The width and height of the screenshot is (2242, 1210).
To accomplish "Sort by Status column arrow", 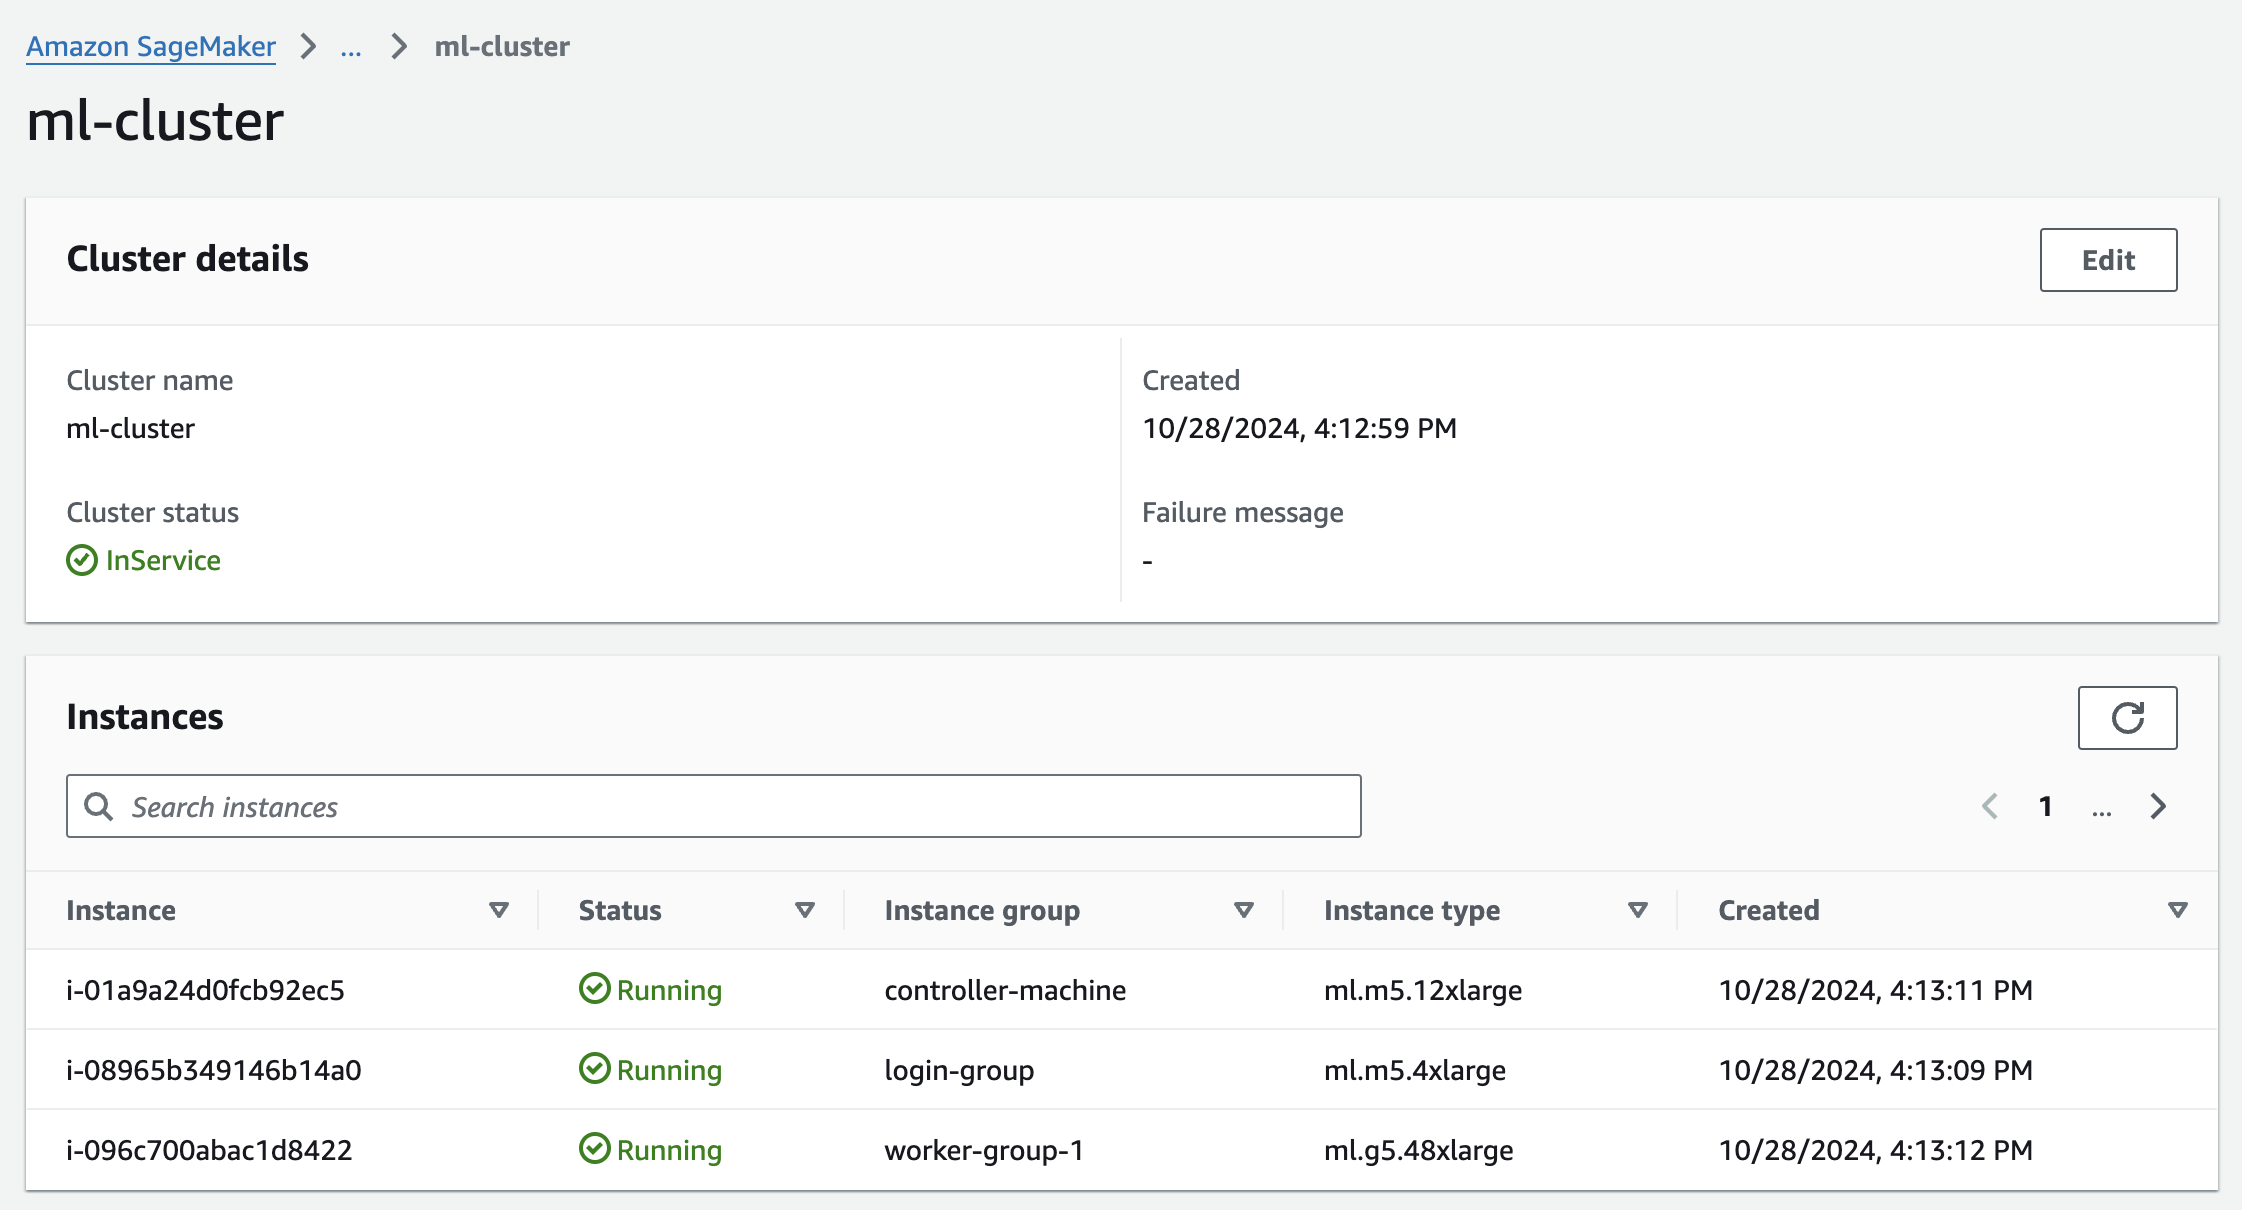I will (x=804, y=910).
